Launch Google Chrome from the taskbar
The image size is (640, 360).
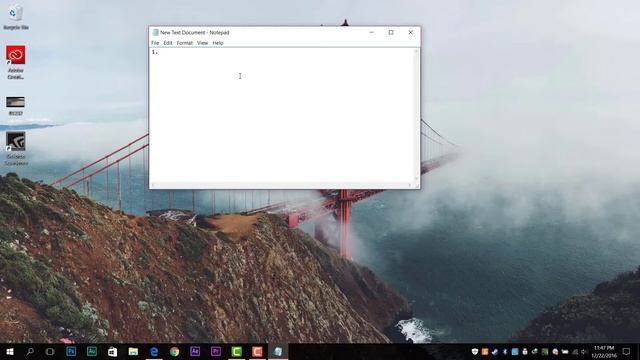pyautogui.click(x=175, y=351)
